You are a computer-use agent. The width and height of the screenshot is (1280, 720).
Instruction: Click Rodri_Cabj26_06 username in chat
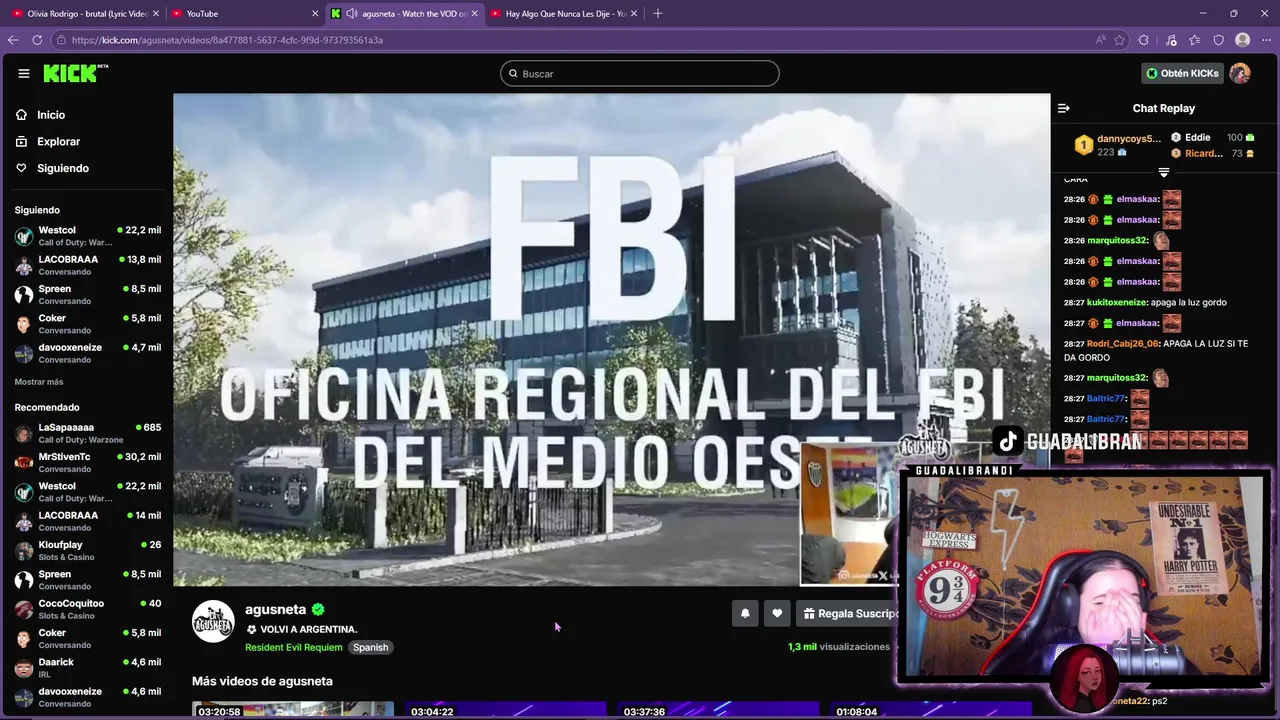tap(1123, 344)
